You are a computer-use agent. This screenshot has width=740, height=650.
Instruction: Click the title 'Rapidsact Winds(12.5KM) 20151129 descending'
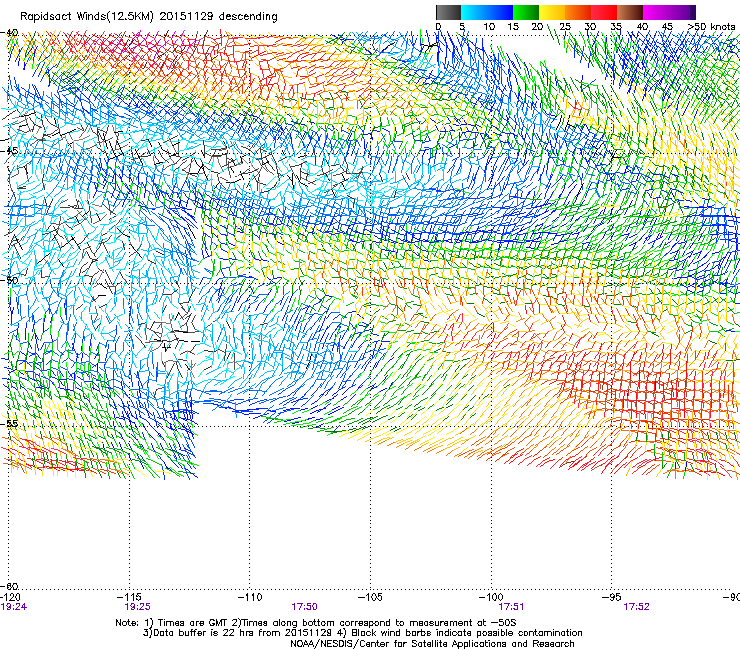click(x=149, y=16)
